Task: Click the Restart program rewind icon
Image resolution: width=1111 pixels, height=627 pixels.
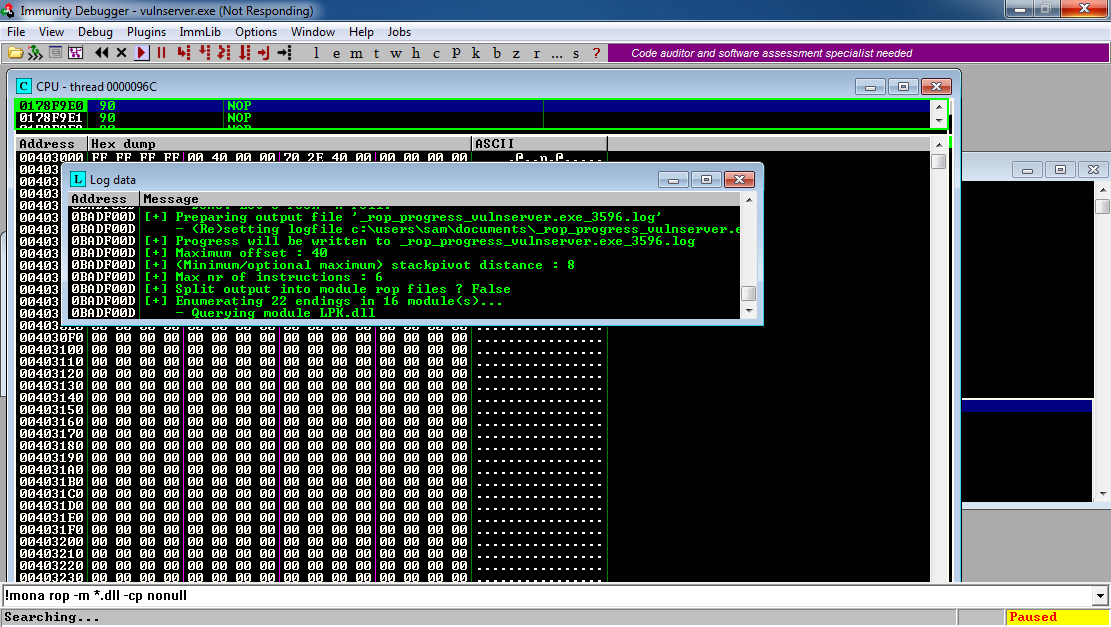Action: pos(101,53)
